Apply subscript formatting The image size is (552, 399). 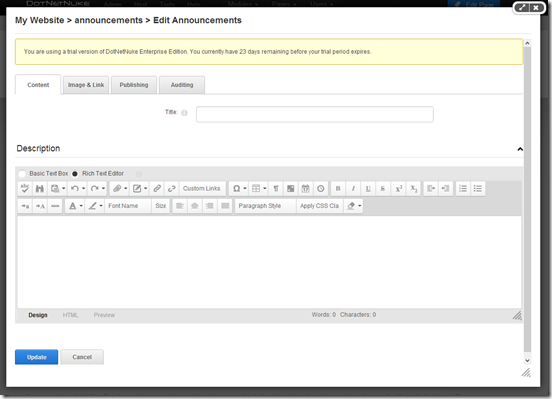pyautogui.click(x=414, y=188)
